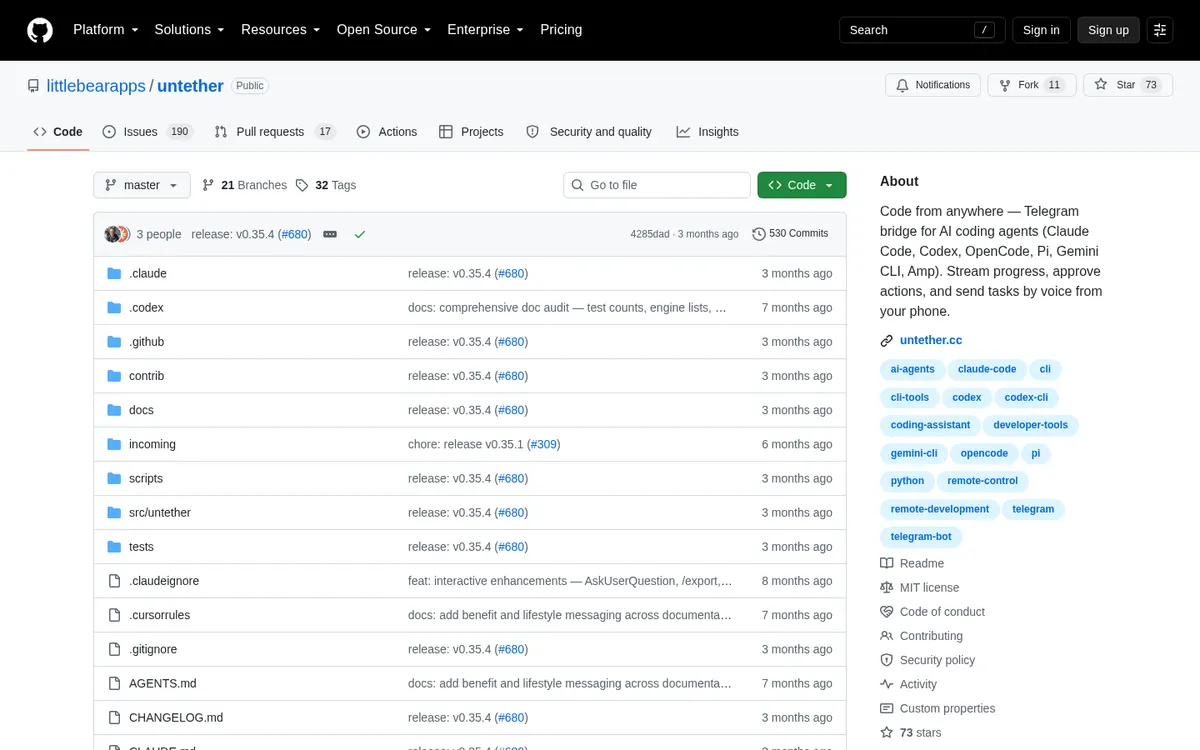Click the .claude folder icon
The image size is (1200, 750).
pyautogui.click(x=114, y=274)
